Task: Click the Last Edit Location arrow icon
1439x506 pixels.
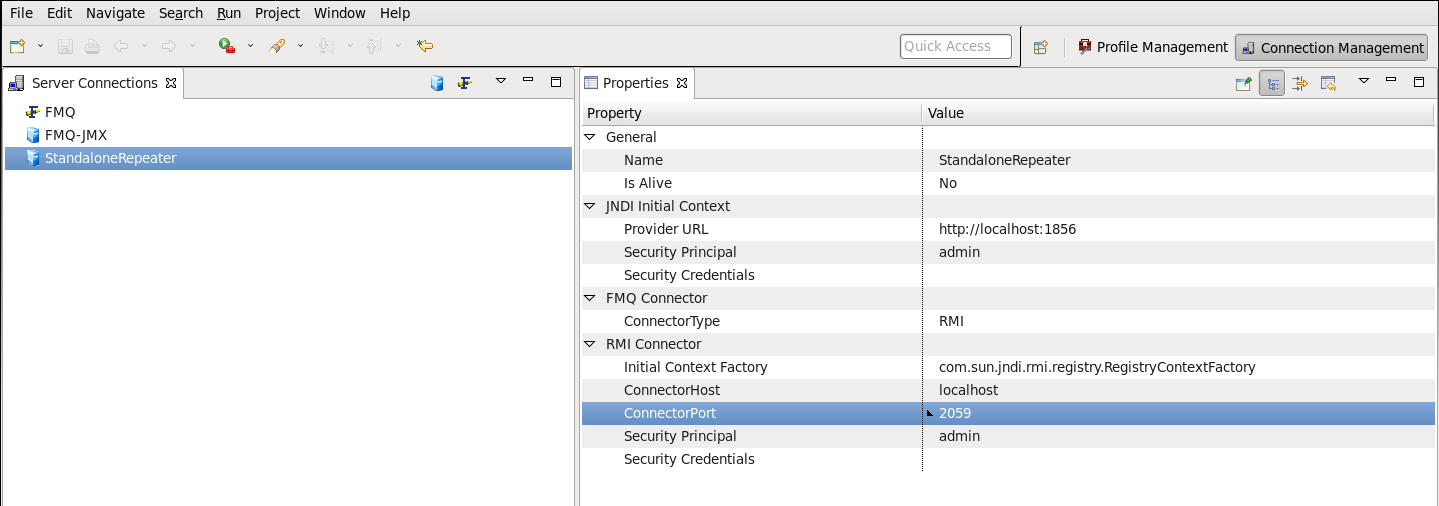Action: [x=425, y=46]
